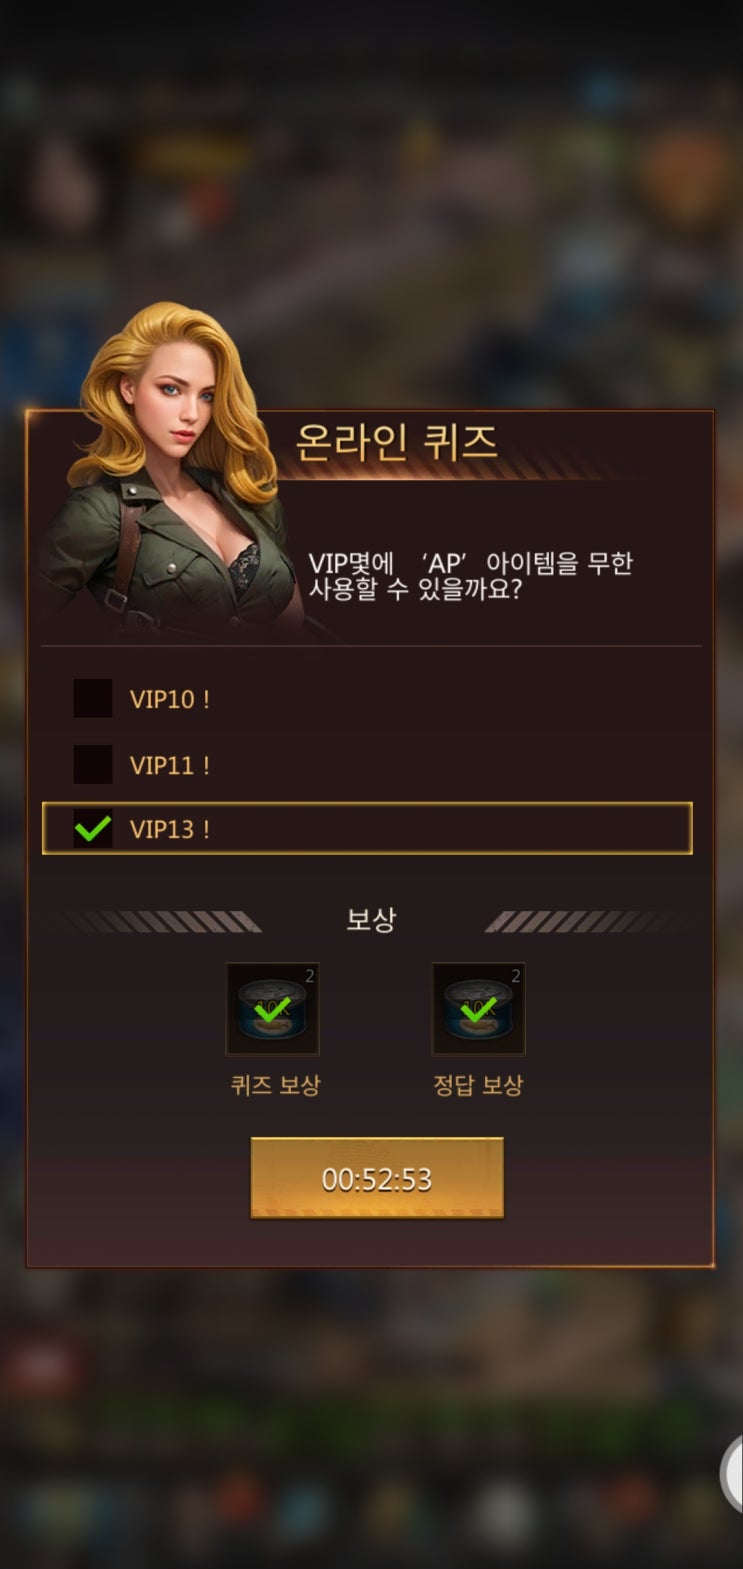This screenshot has width=743, height=1569.
Task: Select the 'VIP13 !' answer text
Action: click(x=170, y=829)
